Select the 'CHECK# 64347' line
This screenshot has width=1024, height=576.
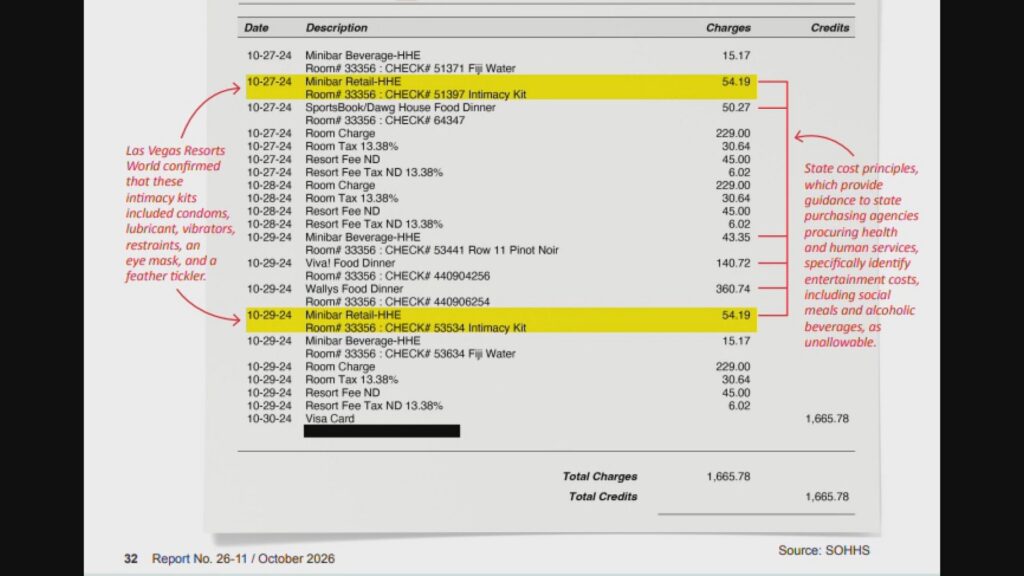385,121
